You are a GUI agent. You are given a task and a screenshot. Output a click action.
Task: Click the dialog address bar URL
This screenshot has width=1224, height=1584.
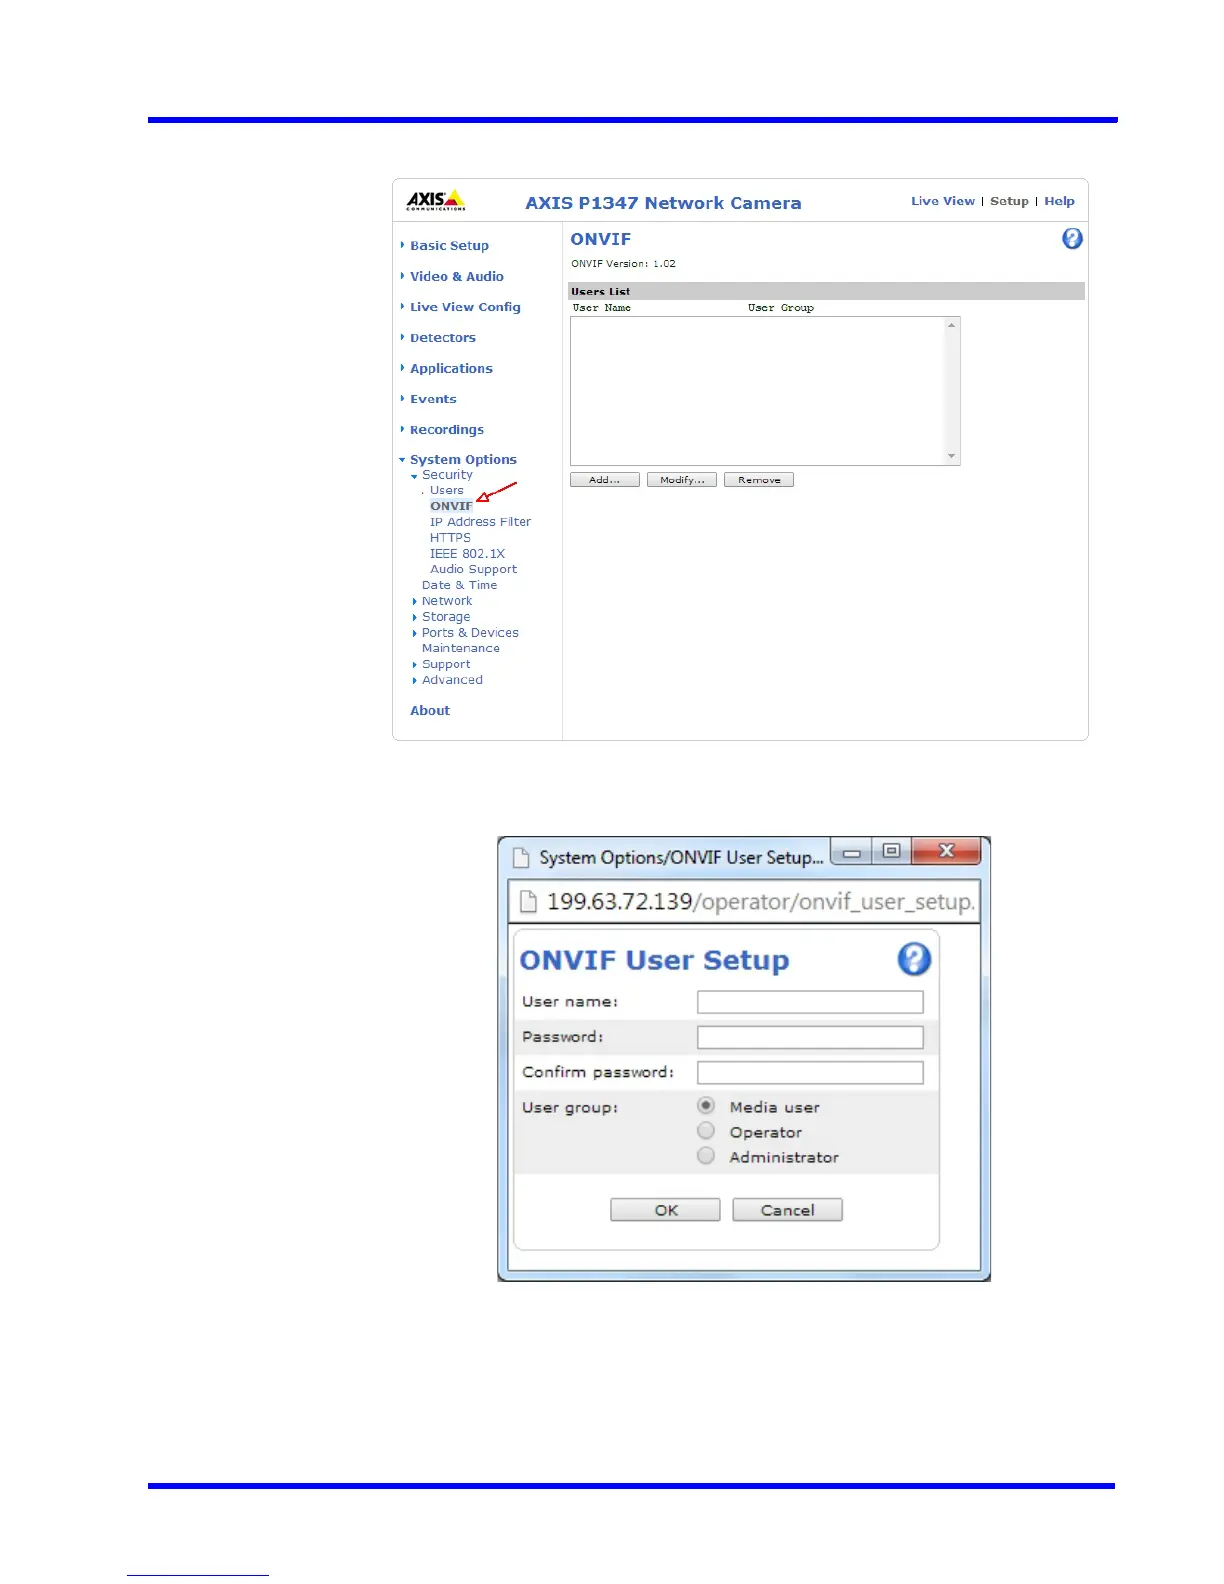coord(760,902)
